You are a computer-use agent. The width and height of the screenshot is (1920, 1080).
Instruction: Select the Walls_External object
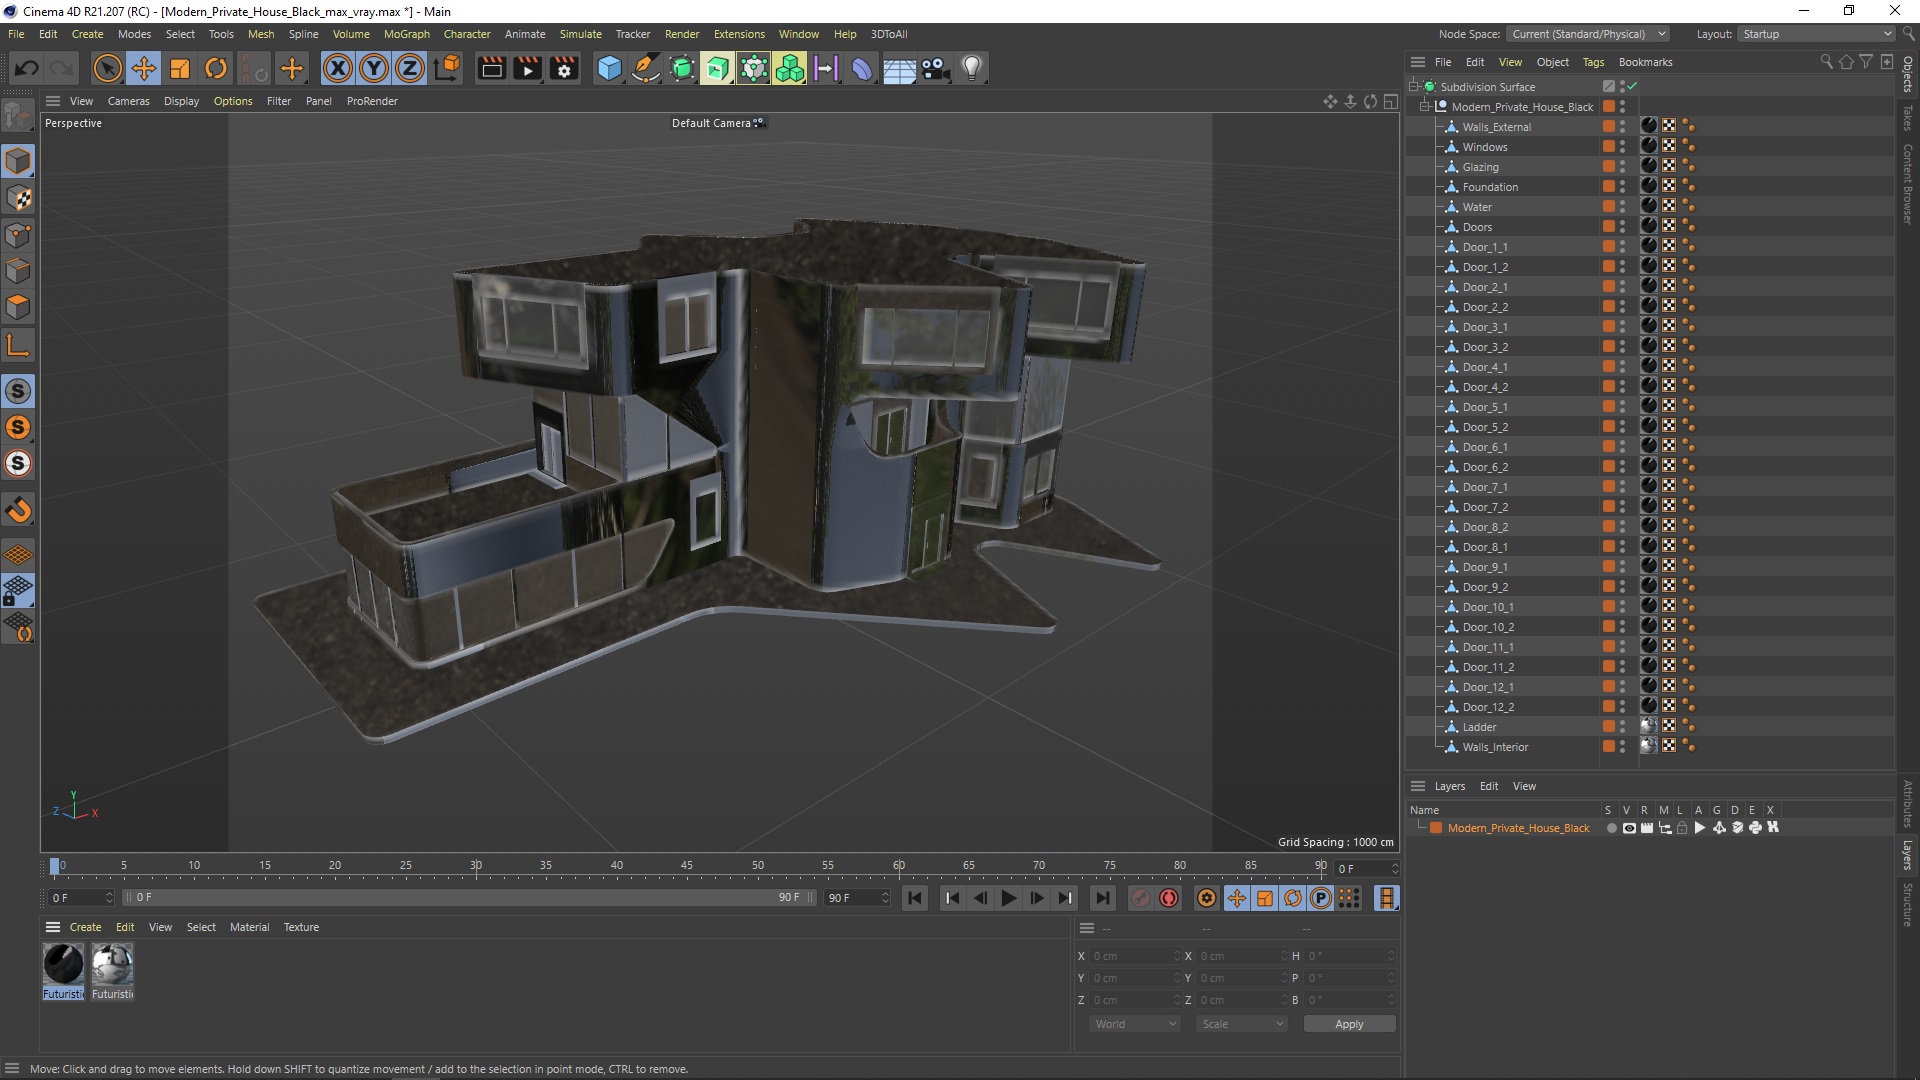(x=1496, y=127)
